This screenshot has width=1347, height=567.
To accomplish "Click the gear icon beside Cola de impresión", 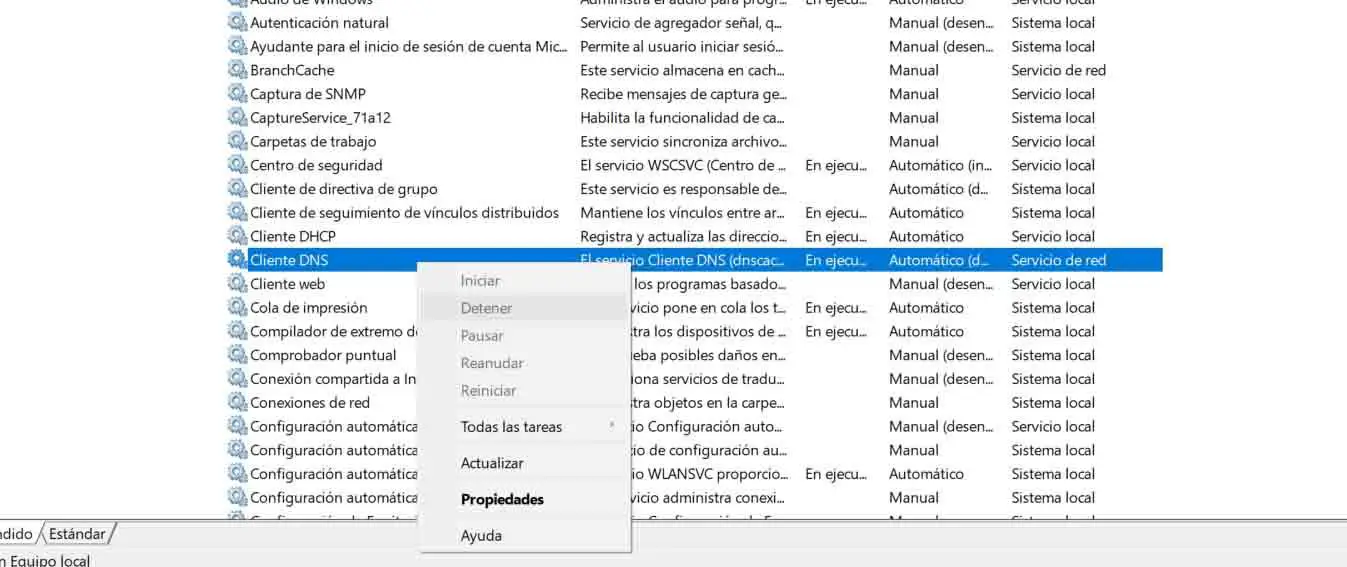I will (x=237, y=308).
